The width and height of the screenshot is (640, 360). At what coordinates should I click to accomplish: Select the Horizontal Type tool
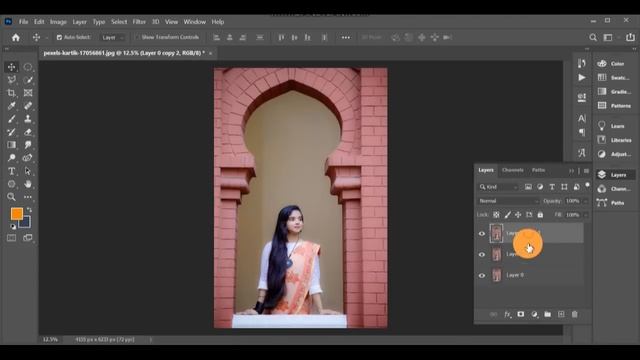tap(11, 171)
